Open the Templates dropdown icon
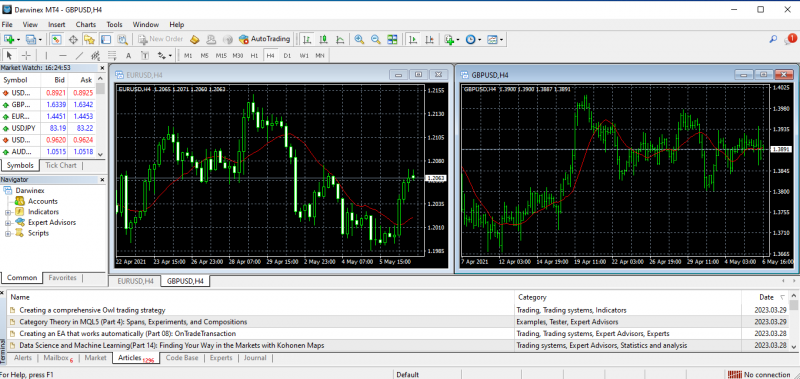Viewport: 800px width, 379px height. pos(495,39)
